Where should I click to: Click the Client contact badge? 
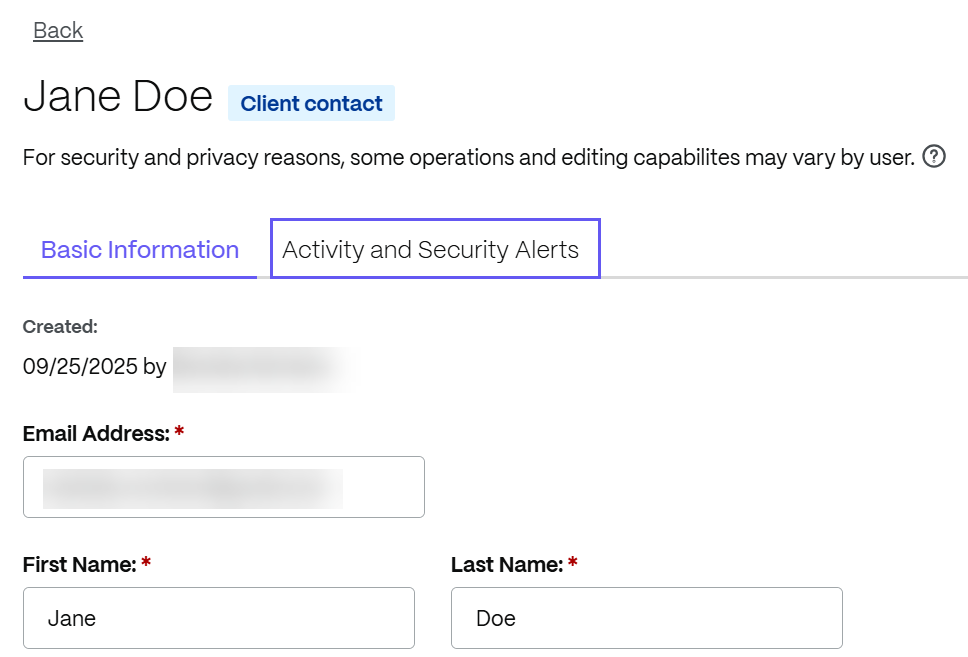point(311,104)
